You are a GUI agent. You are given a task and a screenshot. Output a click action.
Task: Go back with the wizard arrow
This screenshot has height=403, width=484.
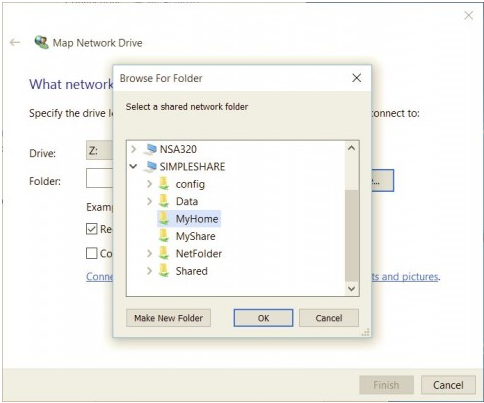pos(15,42)
